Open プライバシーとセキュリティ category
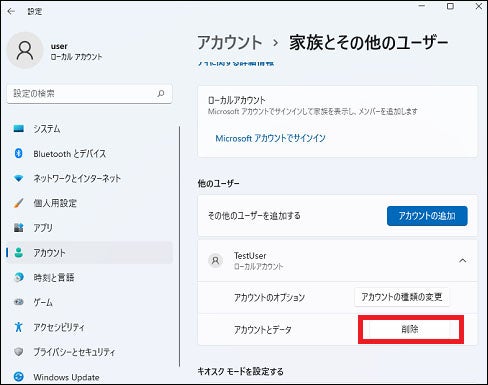The height and width of the screenshot is (385, 488). (x=90, y=352)
